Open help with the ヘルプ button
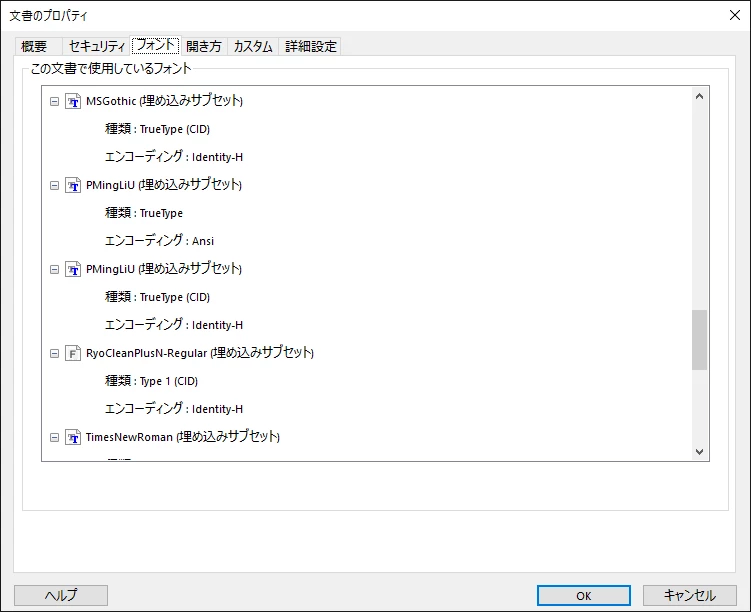This screenshot has height=612, width=751. point(61,596)
